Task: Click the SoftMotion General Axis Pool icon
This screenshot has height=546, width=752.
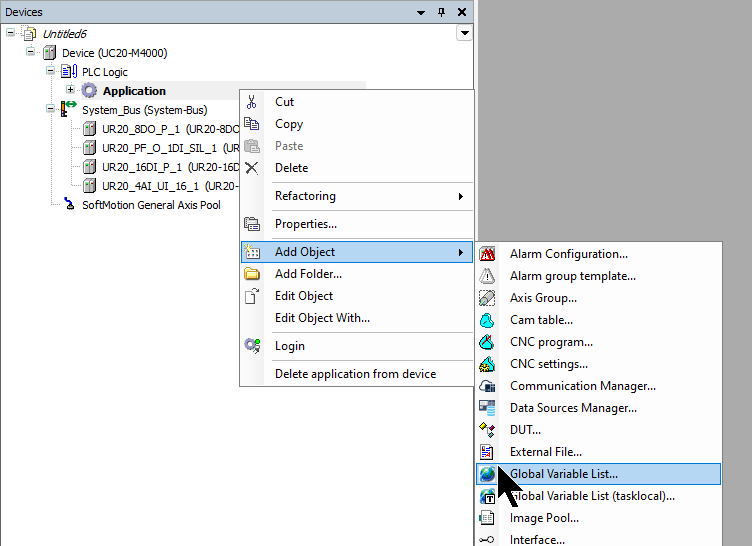Action: coord(70,204)
